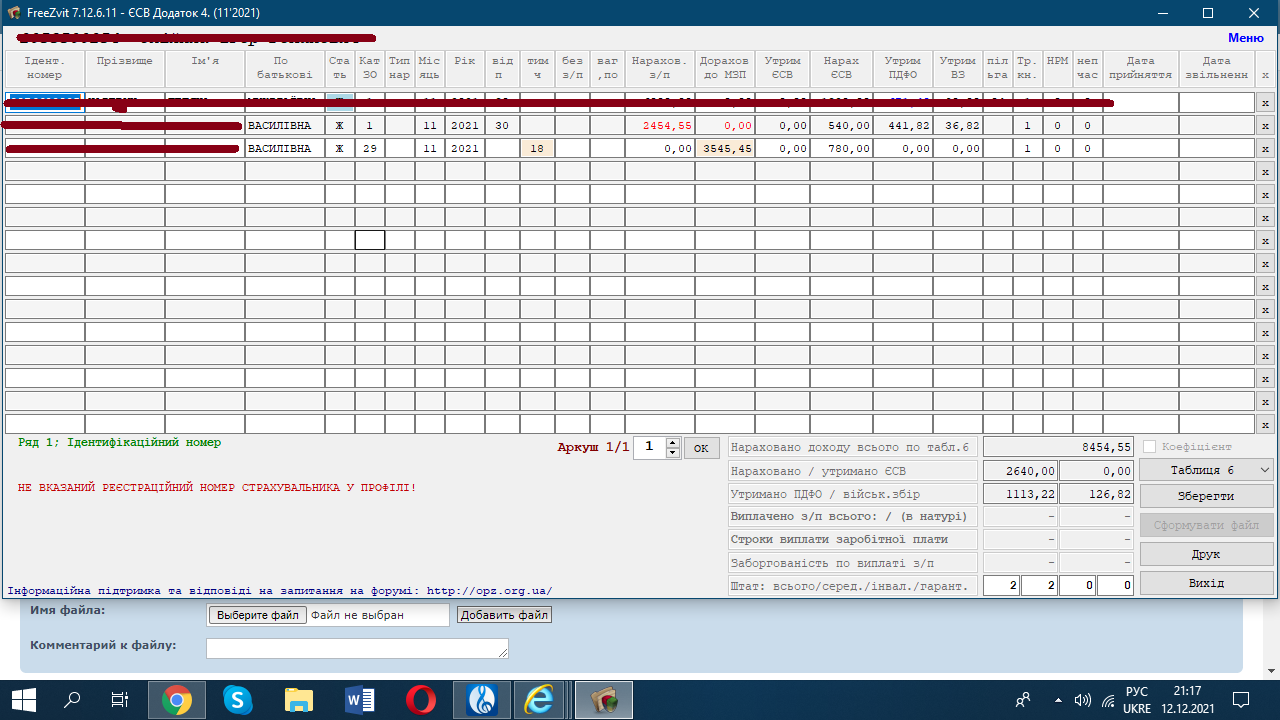1280x720 pixels.
Task: Increase the Аркуш sheet number with up arrow
Action: (673, 443)
